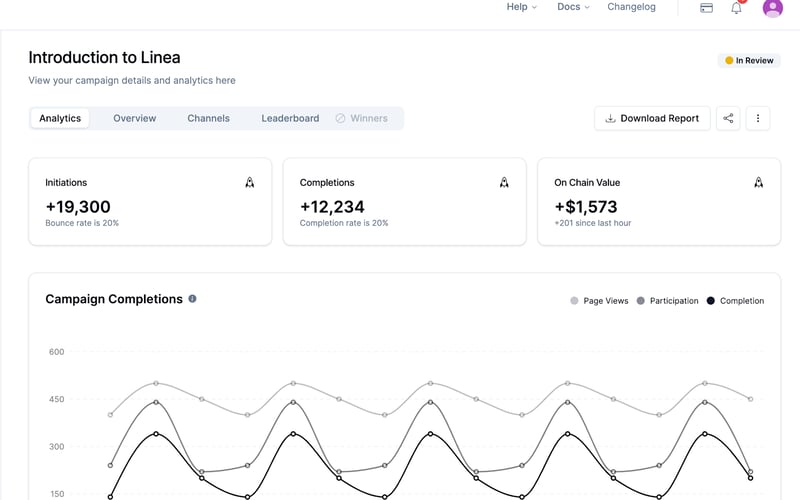Screen dimensions: 800x500
Task: Toggle Completion series in chart legend
Action: pyautogui.click(x=735, y=301)
